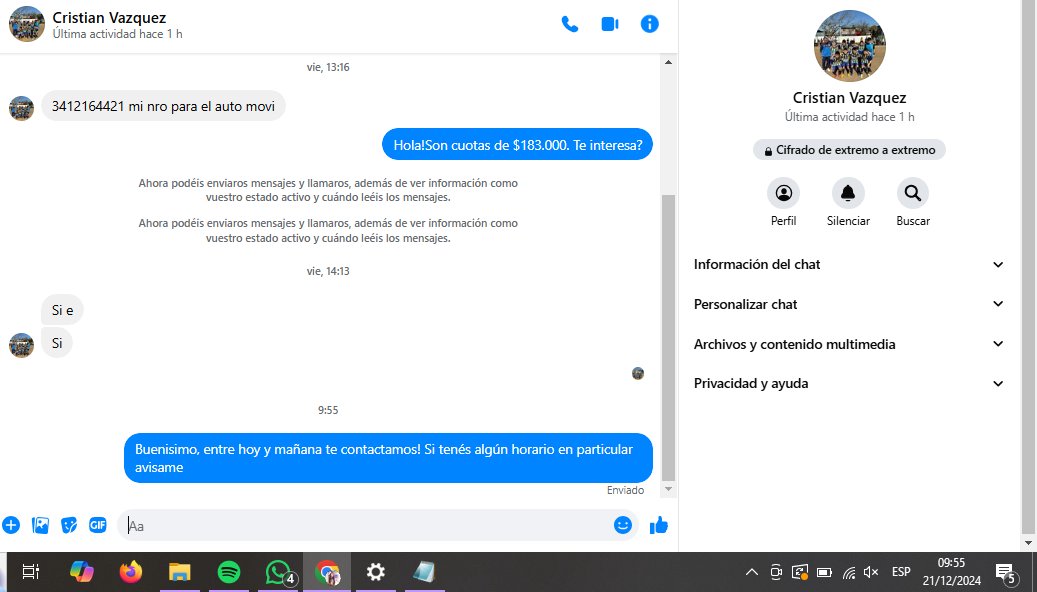
Task: Open Spotify from the taskbar
Action: click(229, 572)
